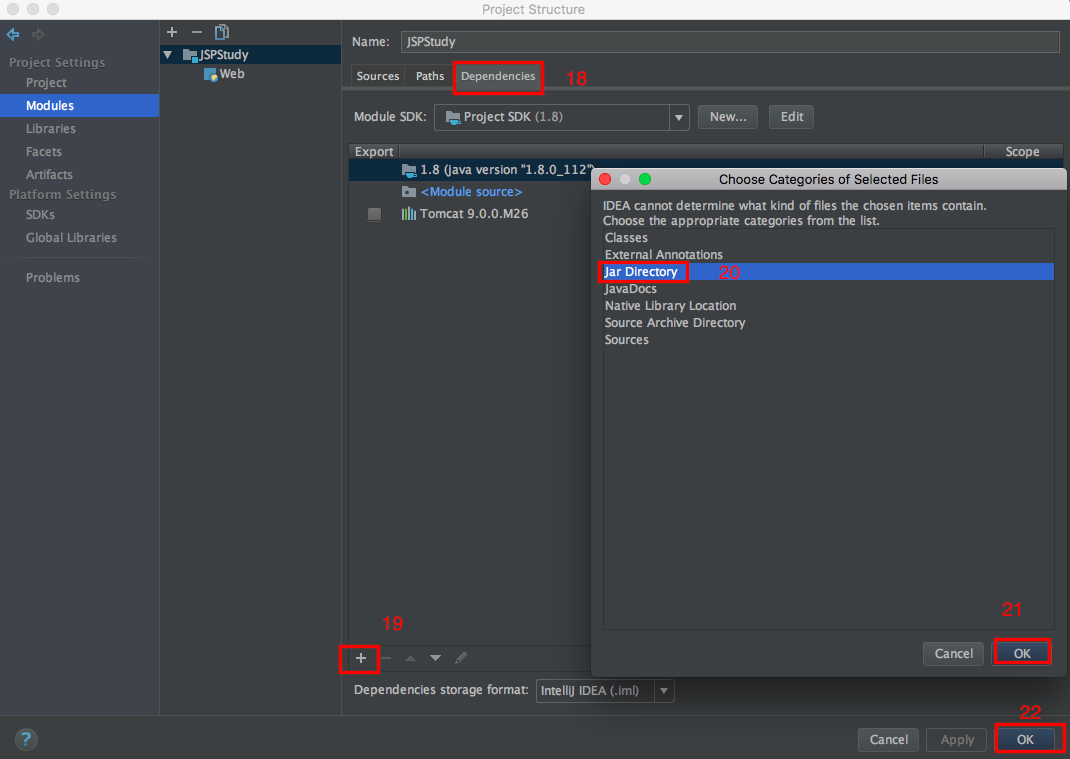Screen dimensions: 1070x759
Task: Go forward with the right arrow icon
Action: click(38, 34)
